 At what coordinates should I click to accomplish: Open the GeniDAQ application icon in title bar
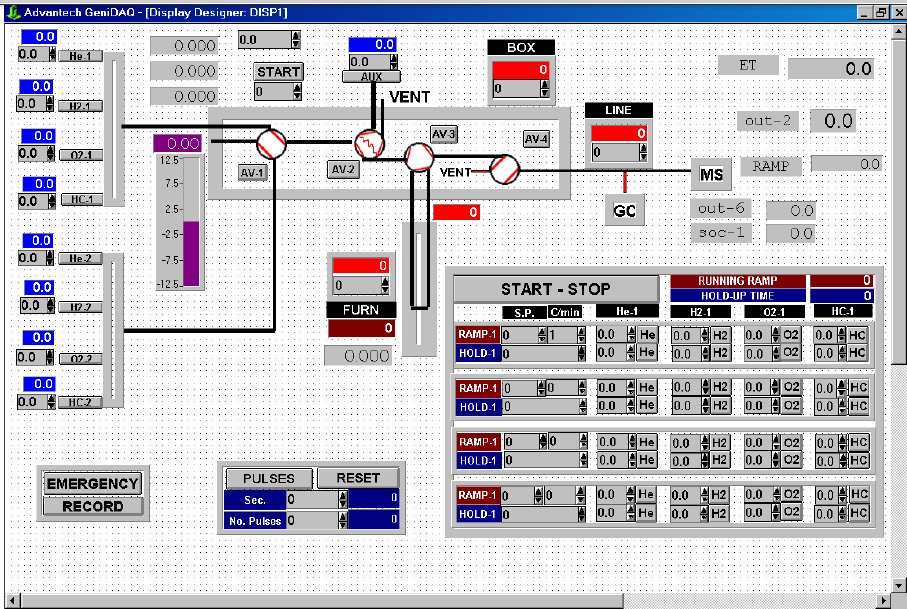coord(13,12)
